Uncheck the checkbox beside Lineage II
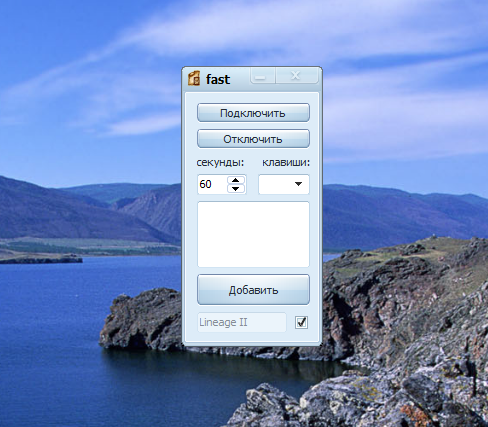Viewport: 488px width, 427px height. pos(301,322)
